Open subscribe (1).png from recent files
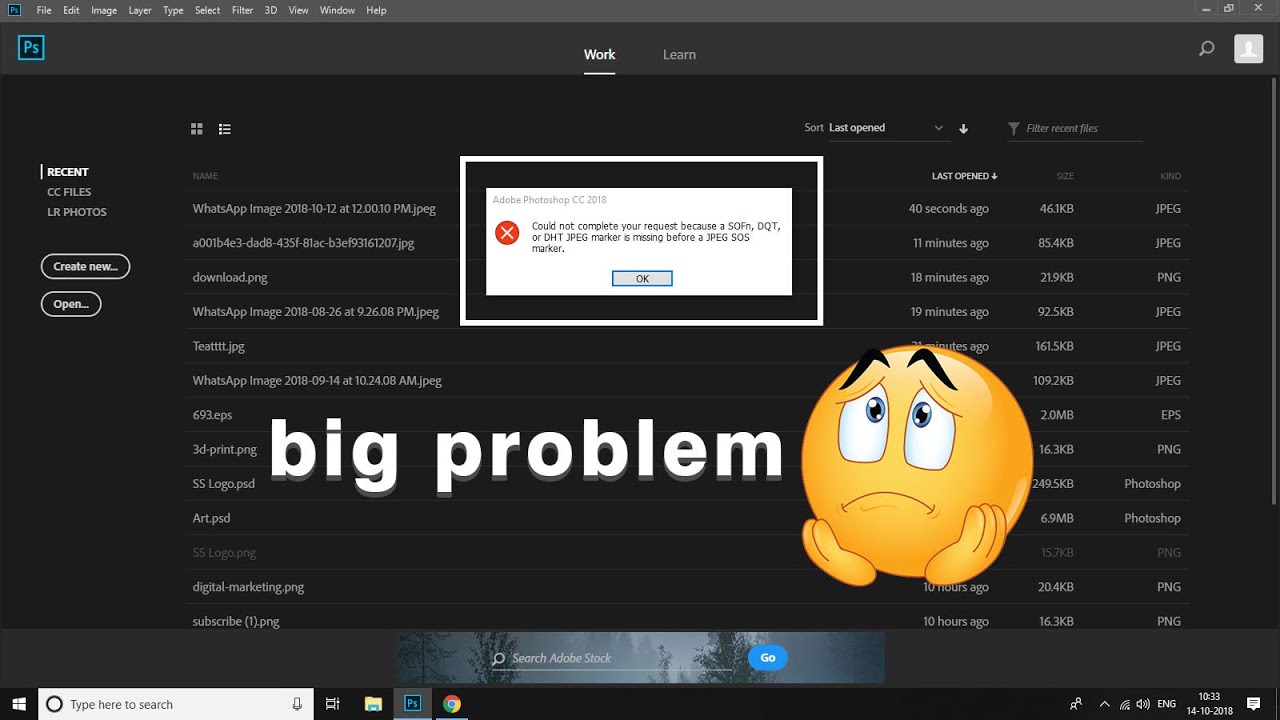Screen dimensions: 1280x720 point(236,621)
